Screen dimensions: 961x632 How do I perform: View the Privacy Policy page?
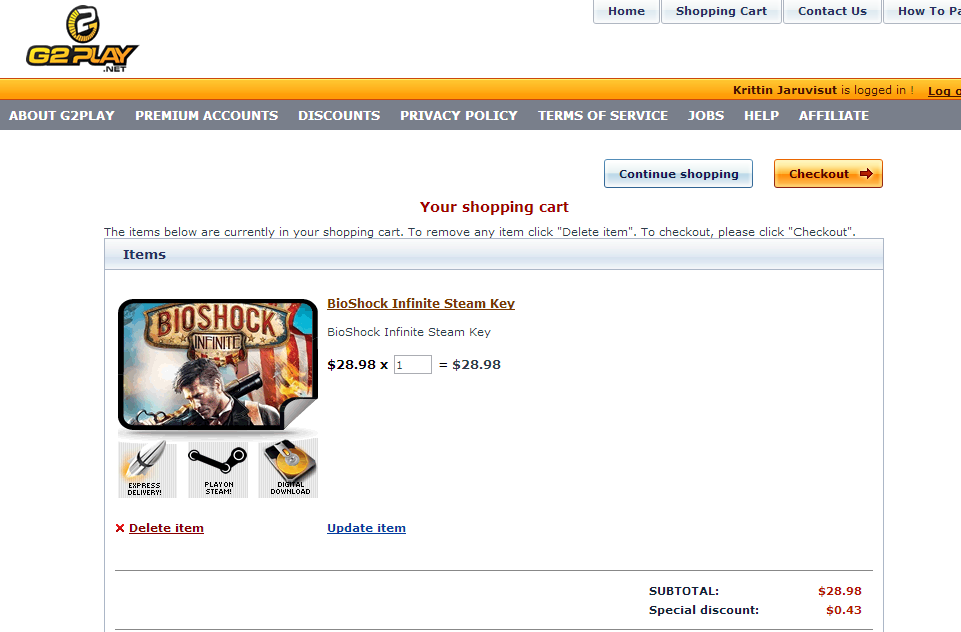point(459,116)
